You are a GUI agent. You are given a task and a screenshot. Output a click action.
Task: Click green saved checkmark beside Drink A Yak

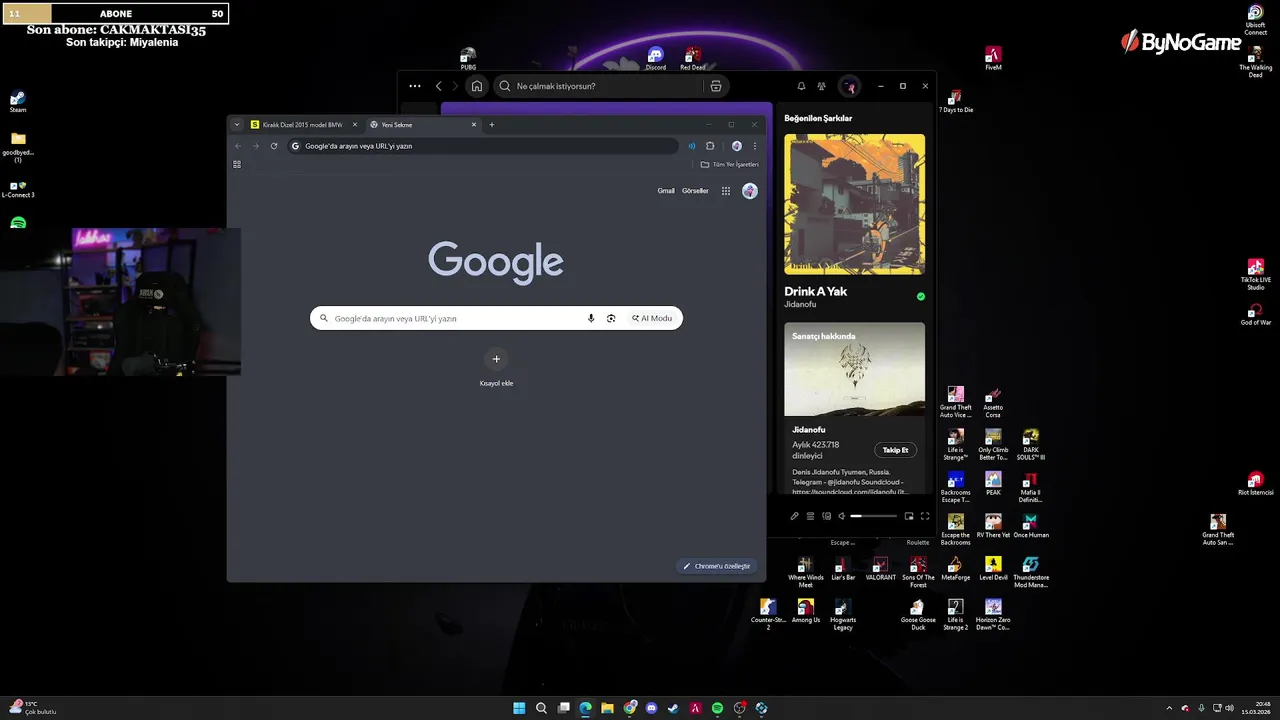pyautogui.click(x=921, y=296)
